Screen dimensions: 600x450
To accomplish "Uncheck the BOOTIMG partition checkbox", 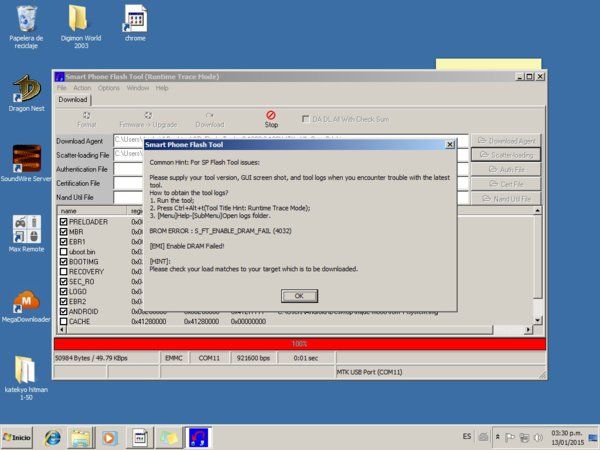I will [x=64, y=261].
